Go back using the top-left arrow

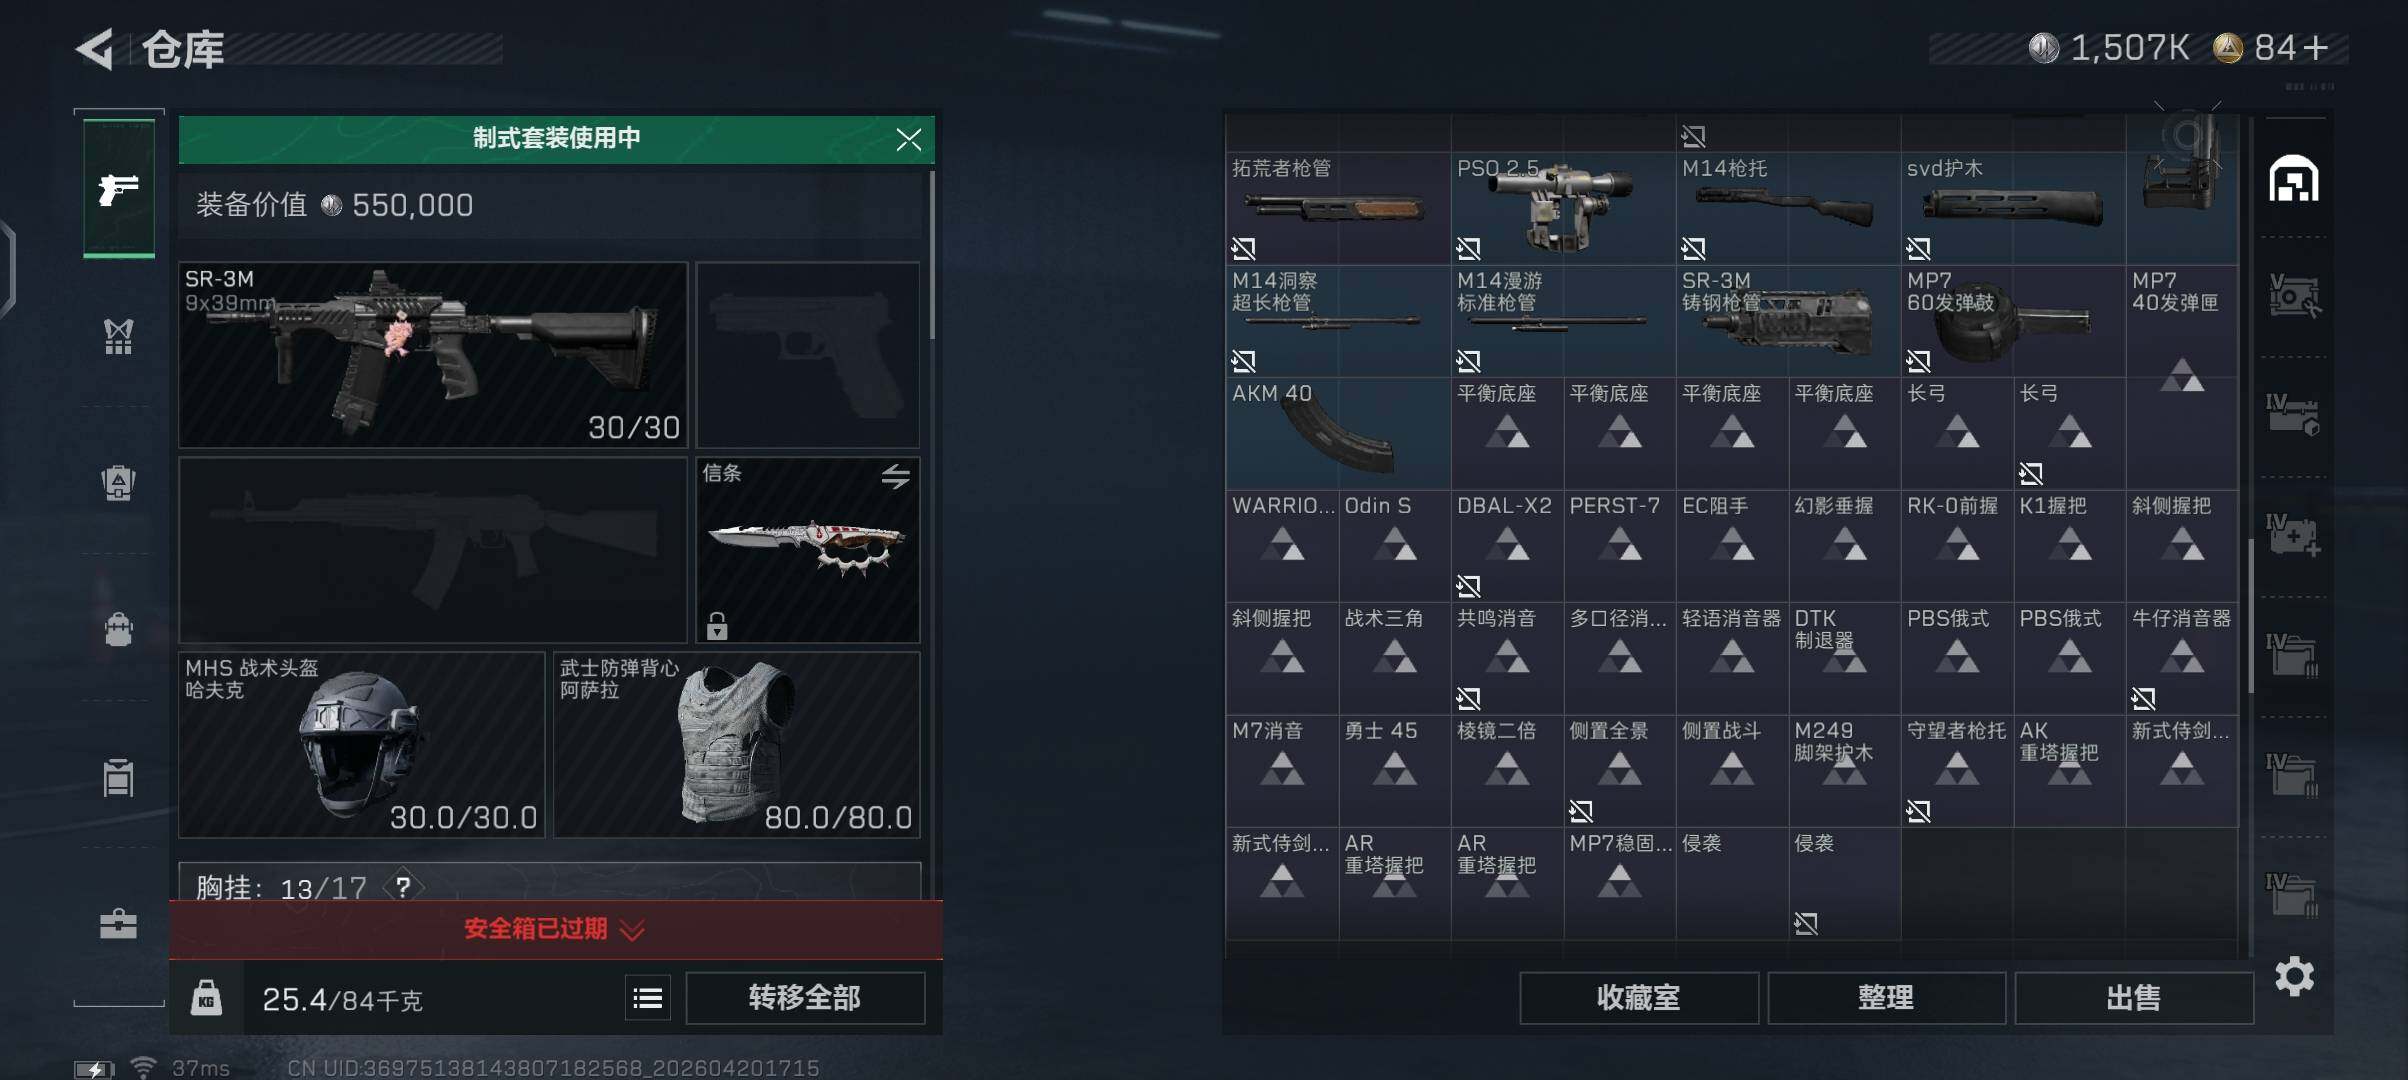pos(96,48)
